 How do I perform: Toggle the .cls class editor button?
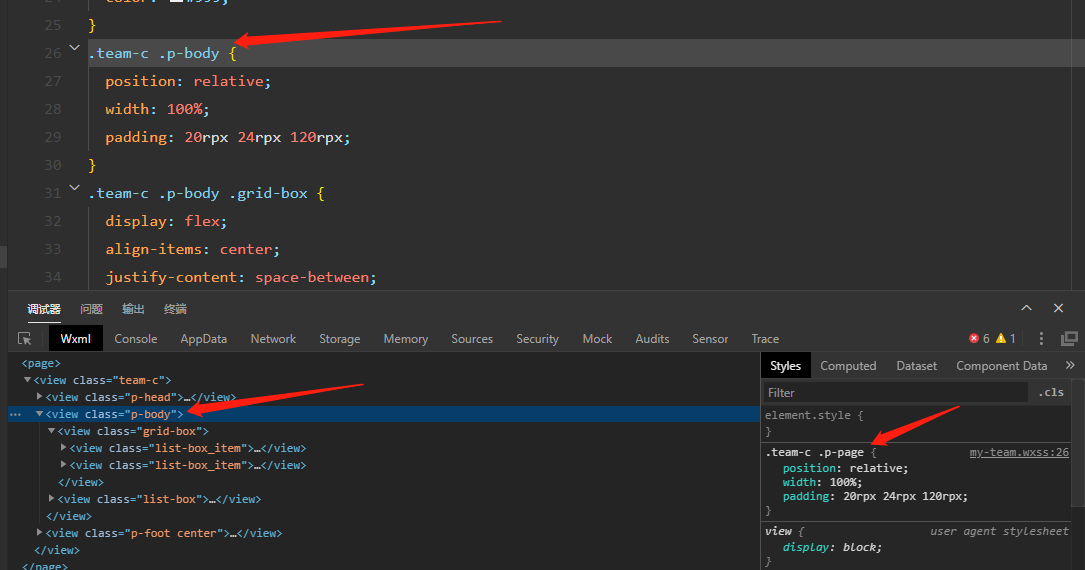click(1050, 392)
